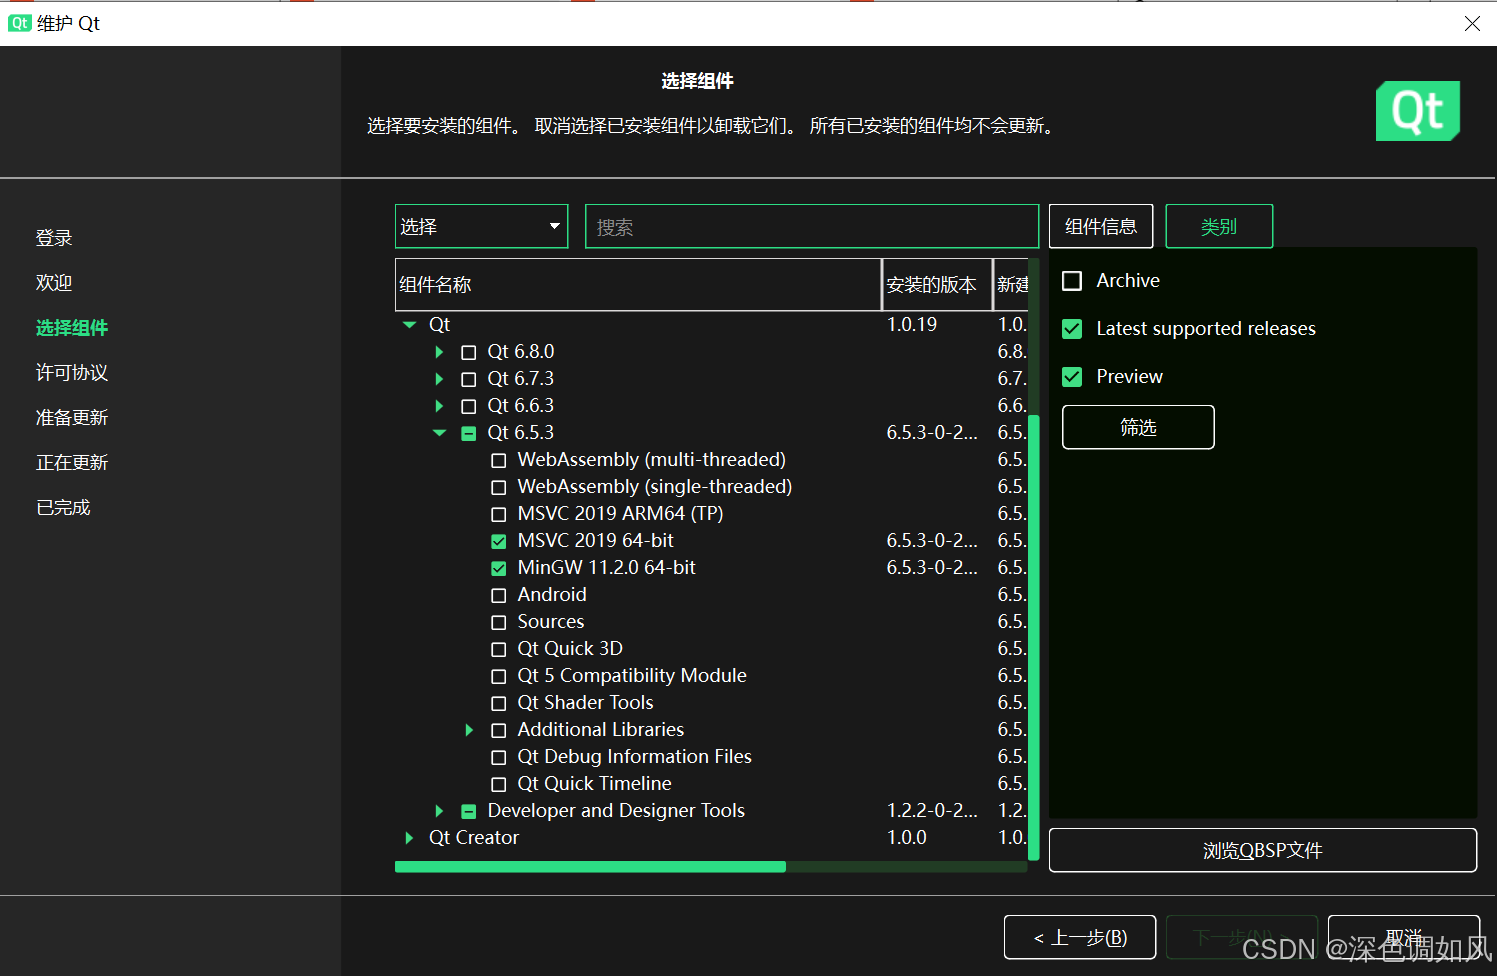Screen dimensions: 1497x976
Task: Click the installed version 1.0.19 cell
Action: [x=912, y=325]
